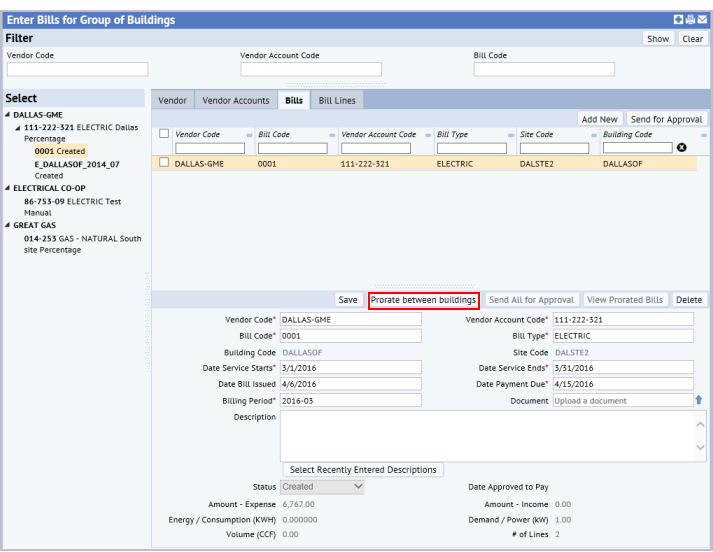Click the Prorate between buildings button

tap(423, 300)
